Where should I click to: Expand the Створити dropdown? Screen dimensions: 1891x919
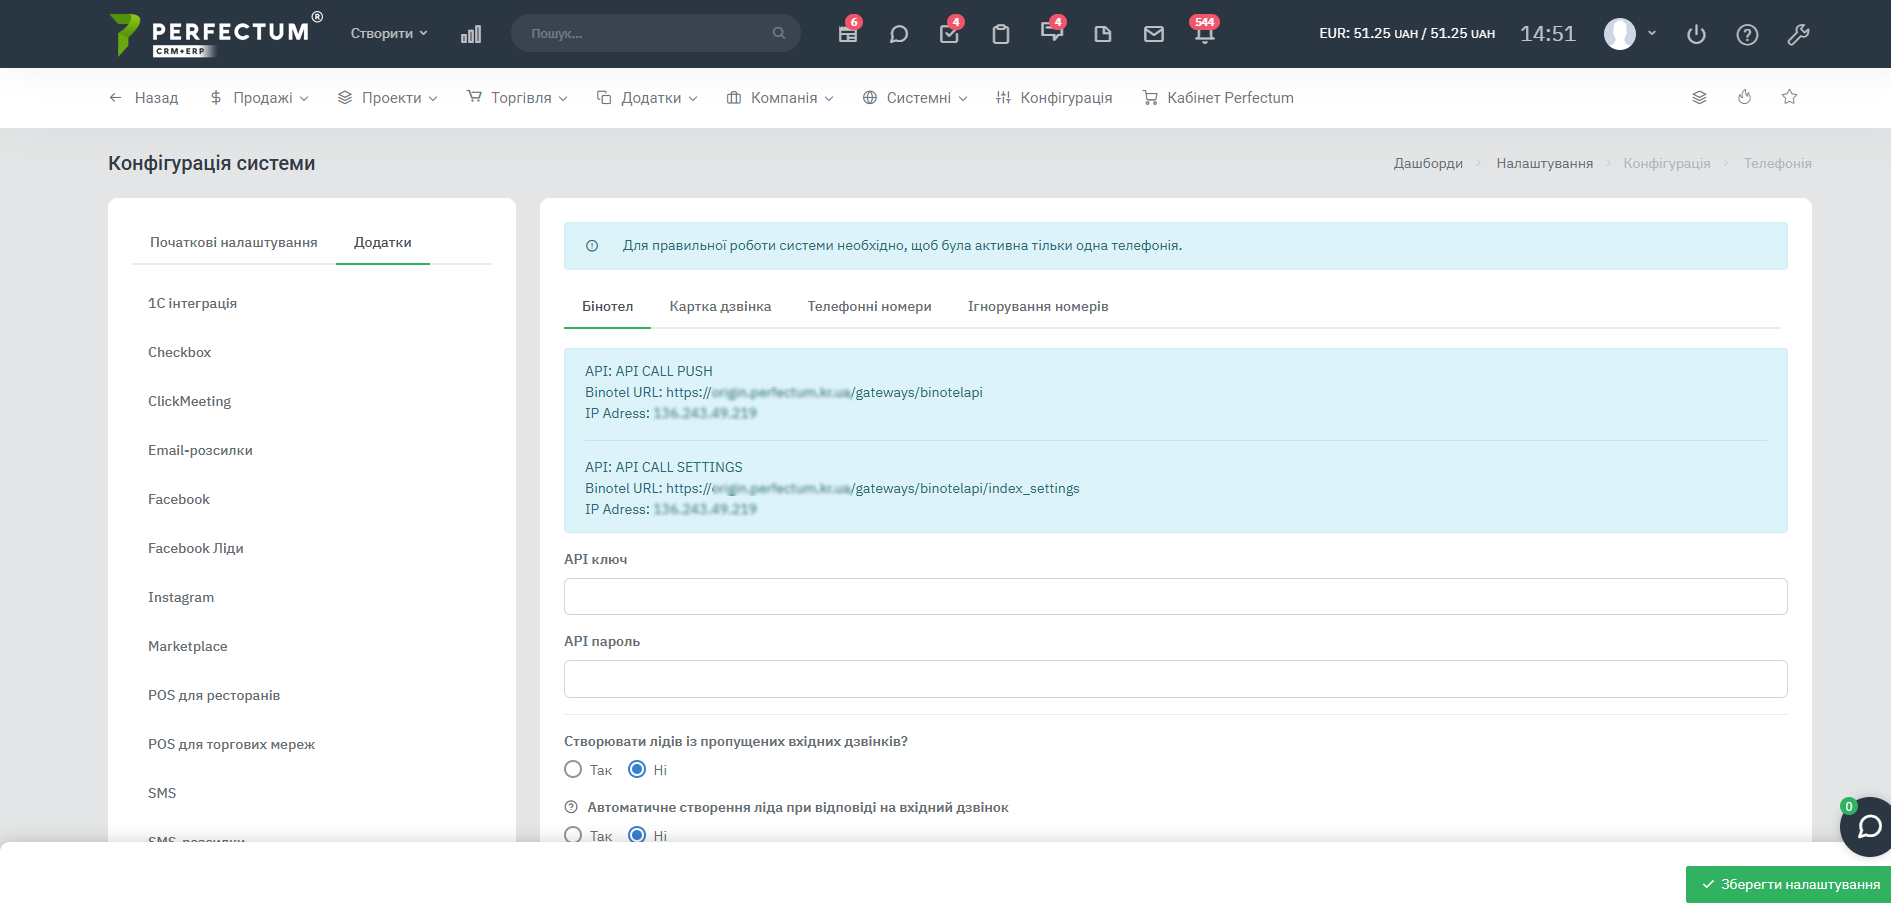click(x=389, y=33)
